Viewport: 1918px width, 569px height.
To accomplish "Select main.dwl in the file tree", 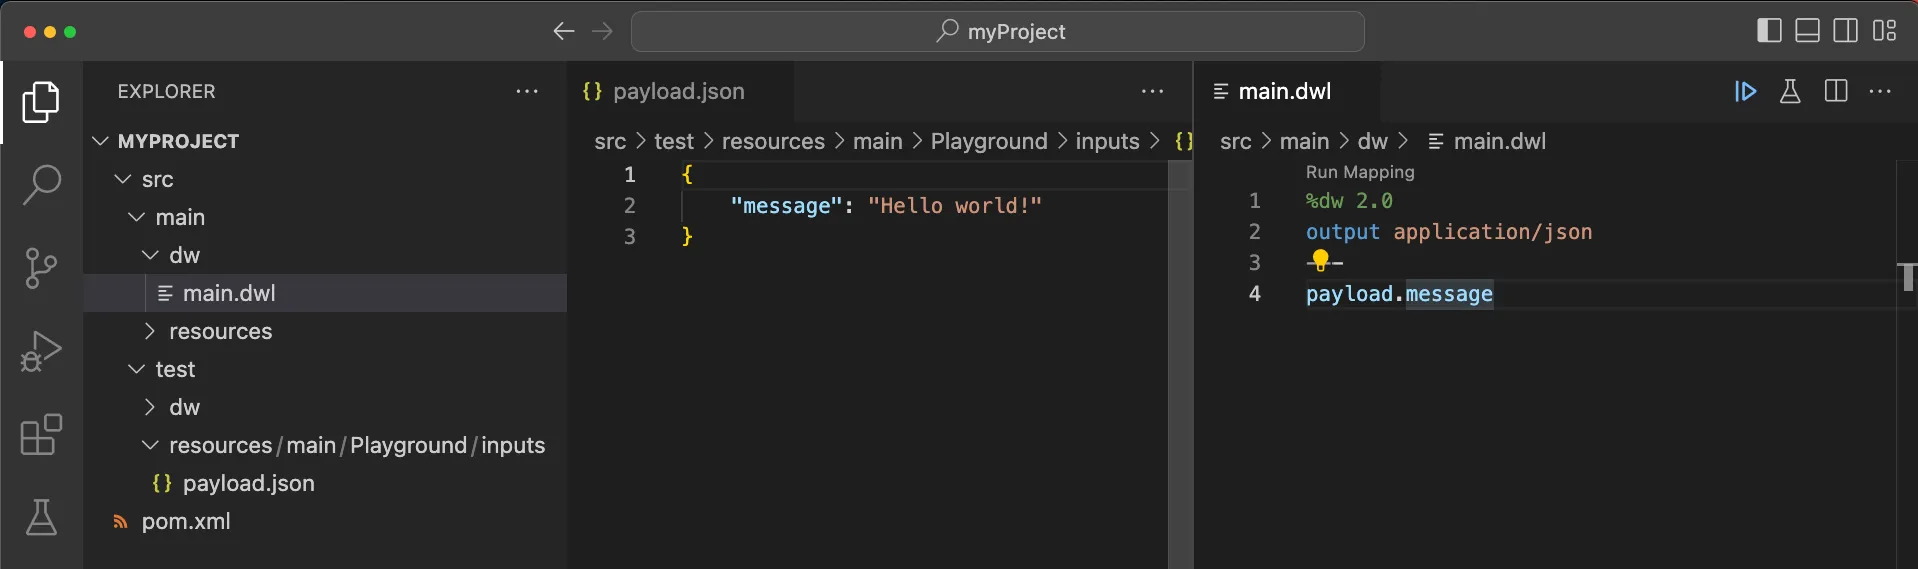I will tap(325, 293).
